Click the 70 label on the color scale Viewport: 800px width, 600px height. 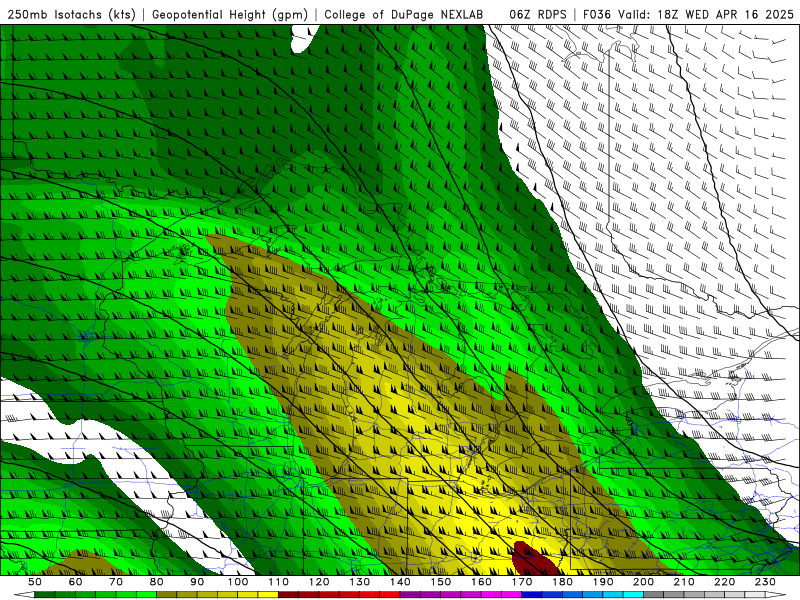[116, 582]
